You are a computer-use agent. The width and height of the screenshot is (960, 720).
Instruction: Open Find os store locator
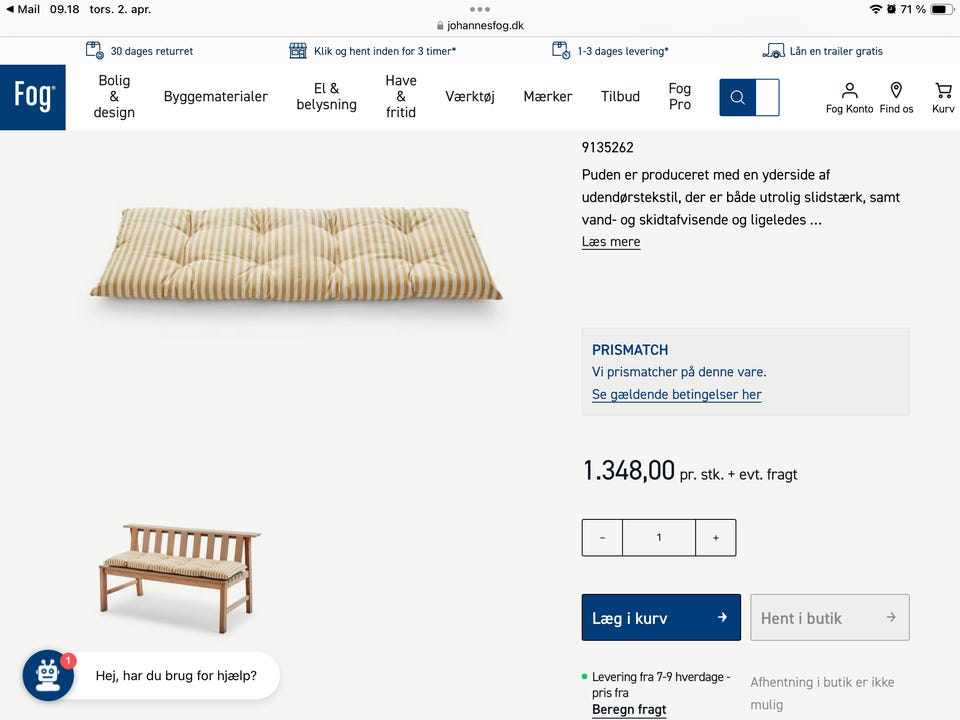tap(896, 91)
